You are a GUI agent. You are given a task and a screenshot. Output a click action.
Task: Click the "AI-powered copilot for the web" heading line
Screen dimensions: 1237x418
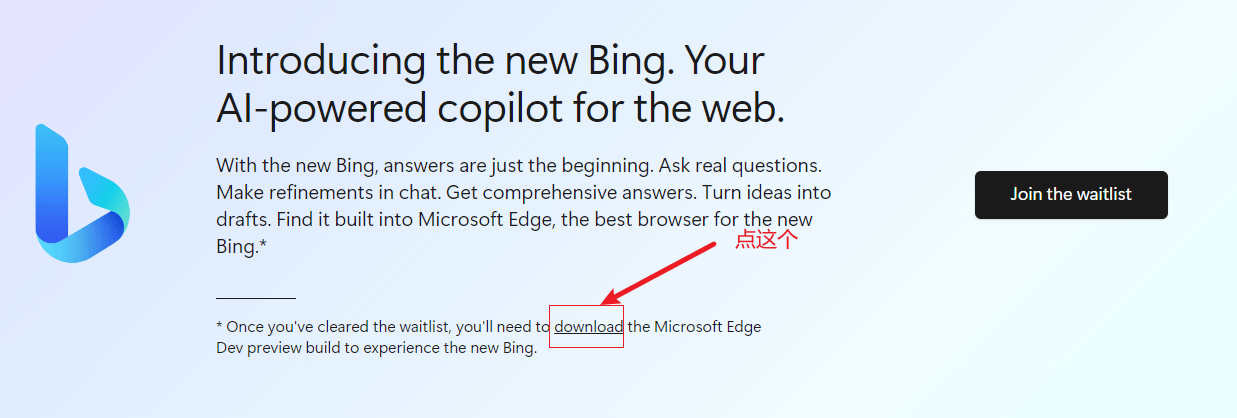click(500, 108)
